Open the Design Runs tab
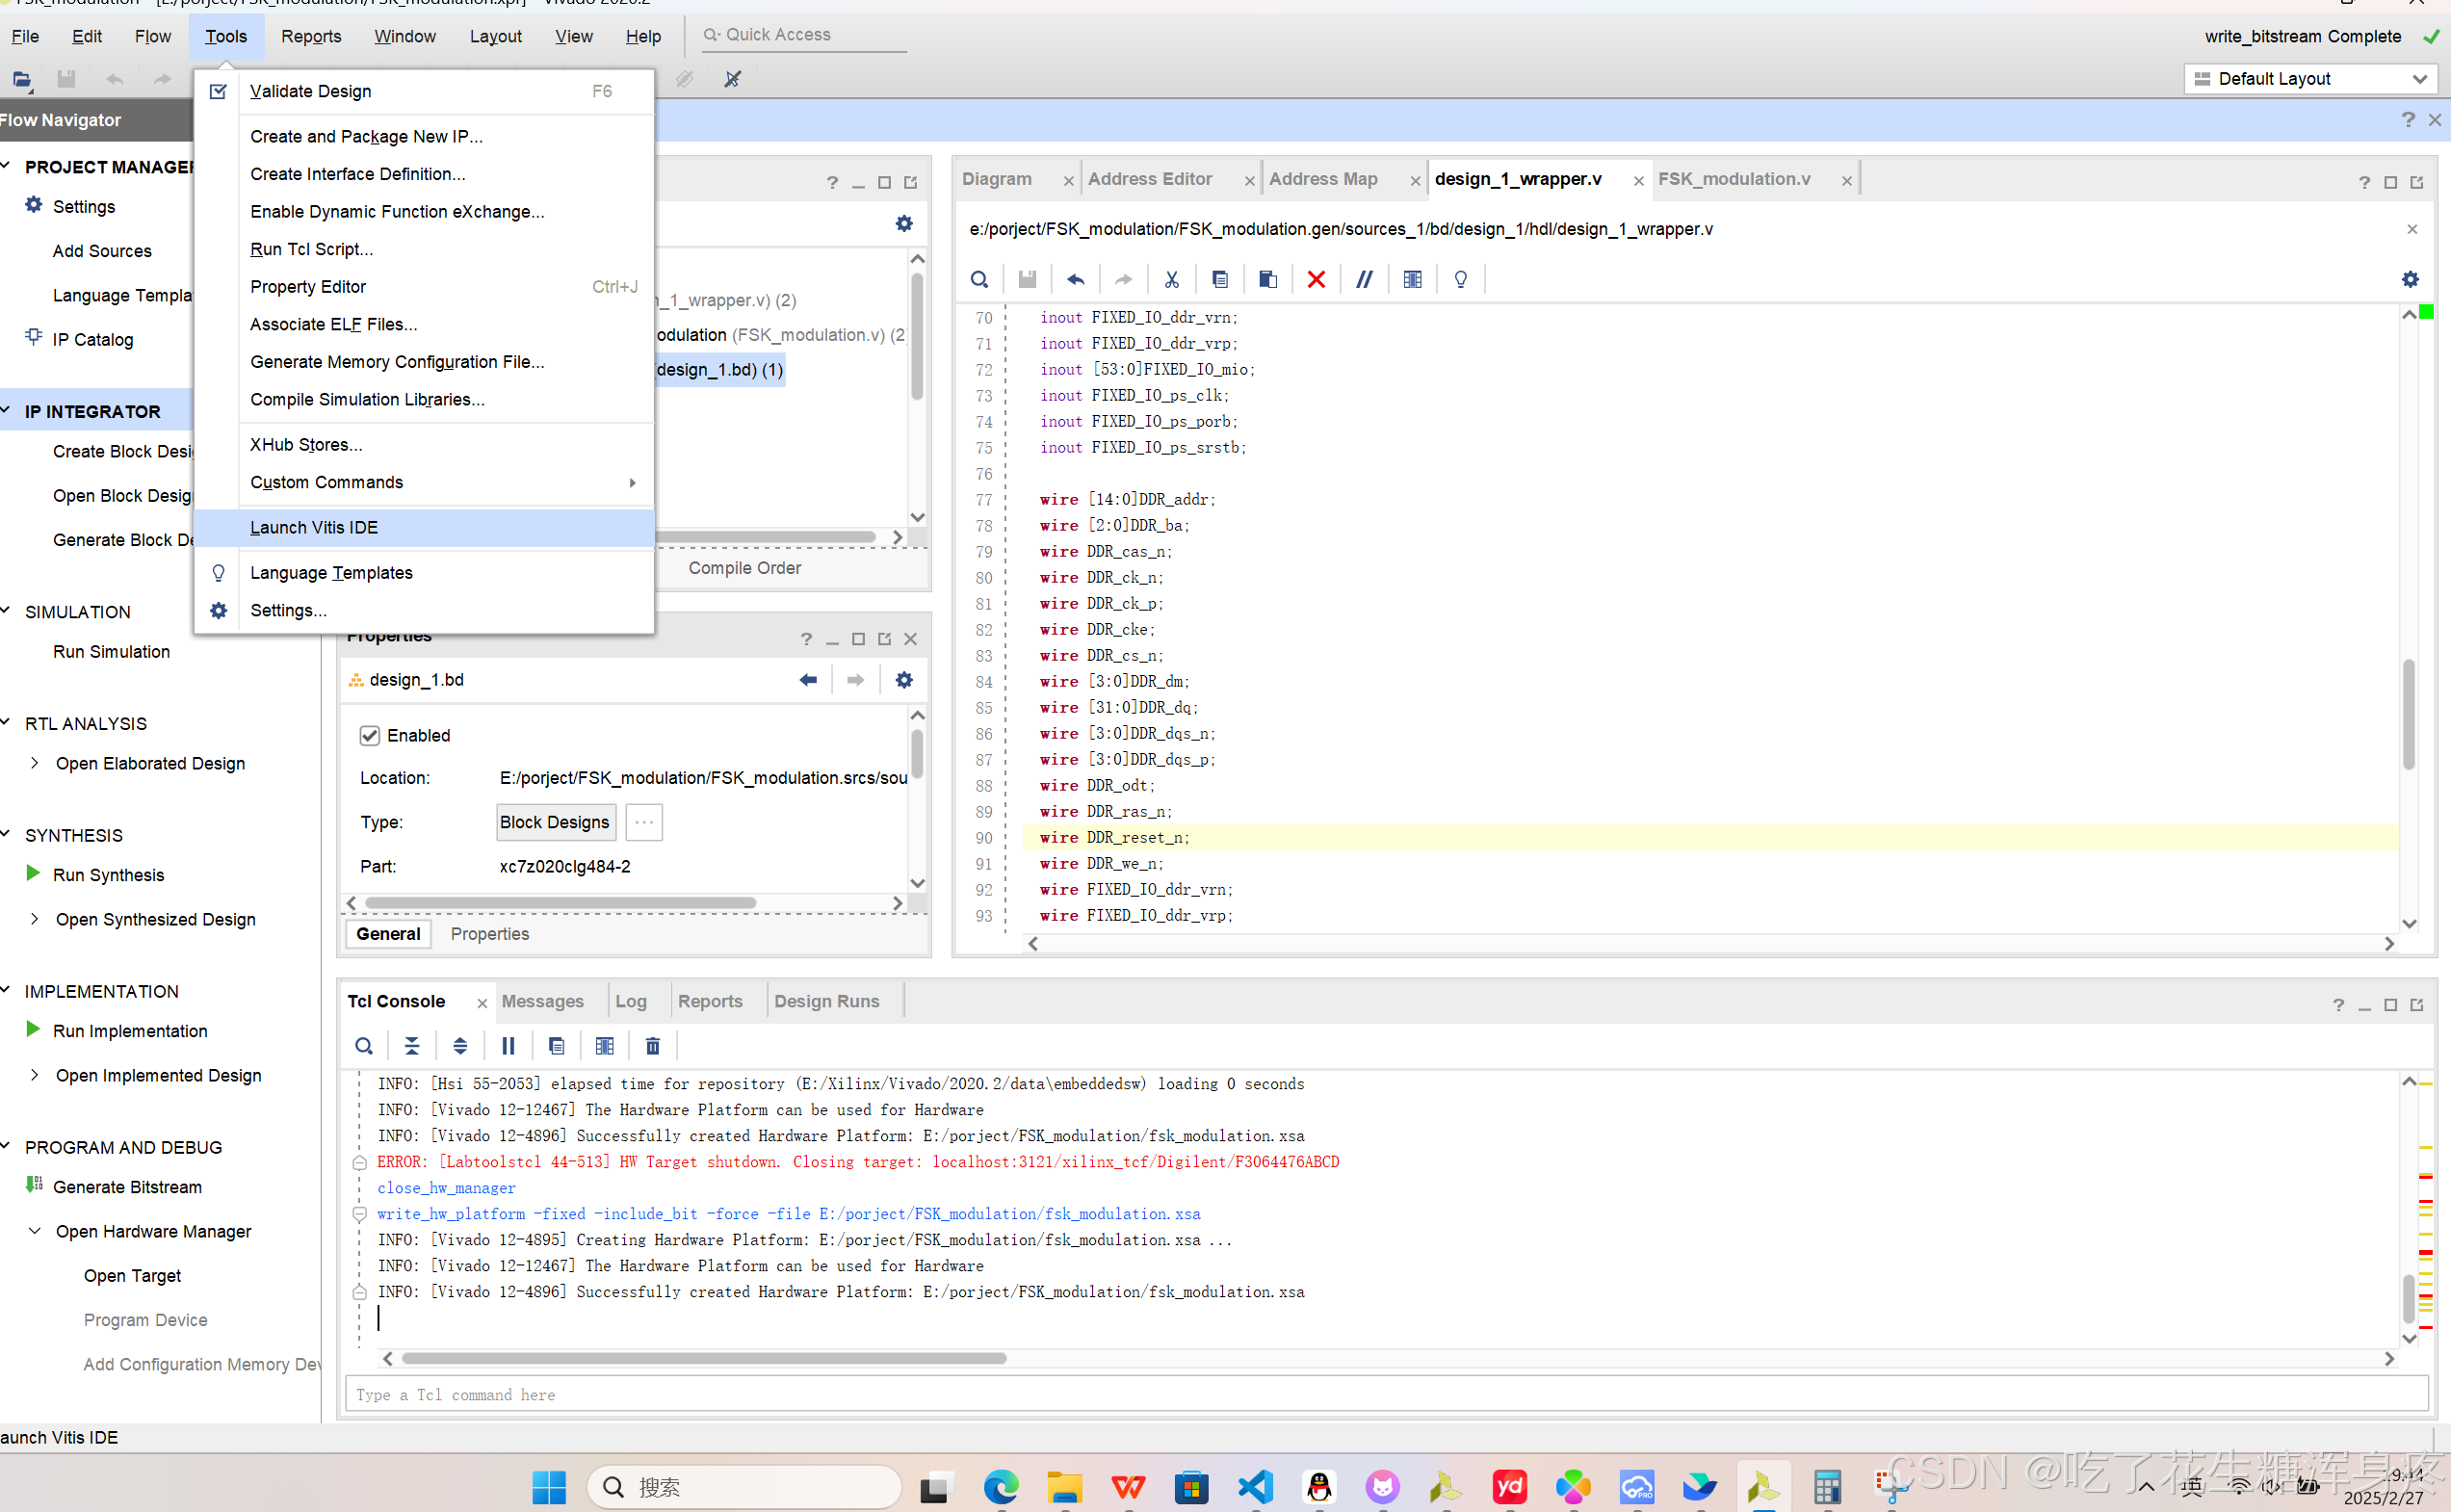Image resolution: width=2451 pixels, height=1512 pixels. click(826, 1001)
